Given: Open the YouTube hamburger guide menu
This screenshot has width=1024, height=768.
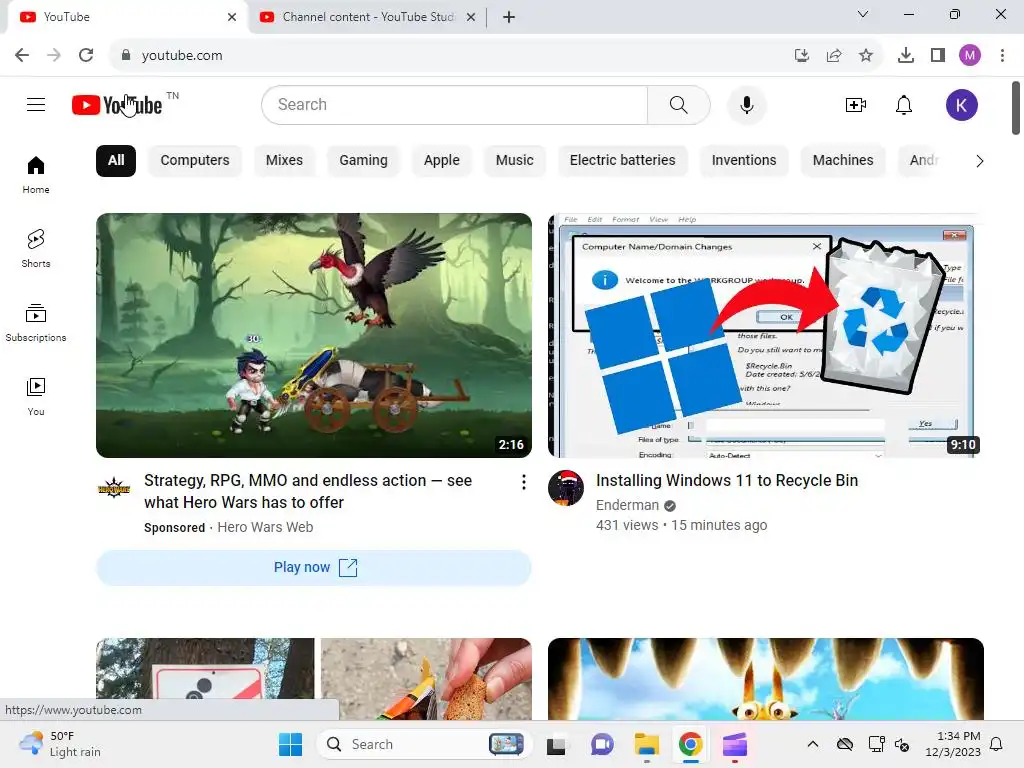Looking at the screenshot, I should pyautogui.click(x=36, y=104).
